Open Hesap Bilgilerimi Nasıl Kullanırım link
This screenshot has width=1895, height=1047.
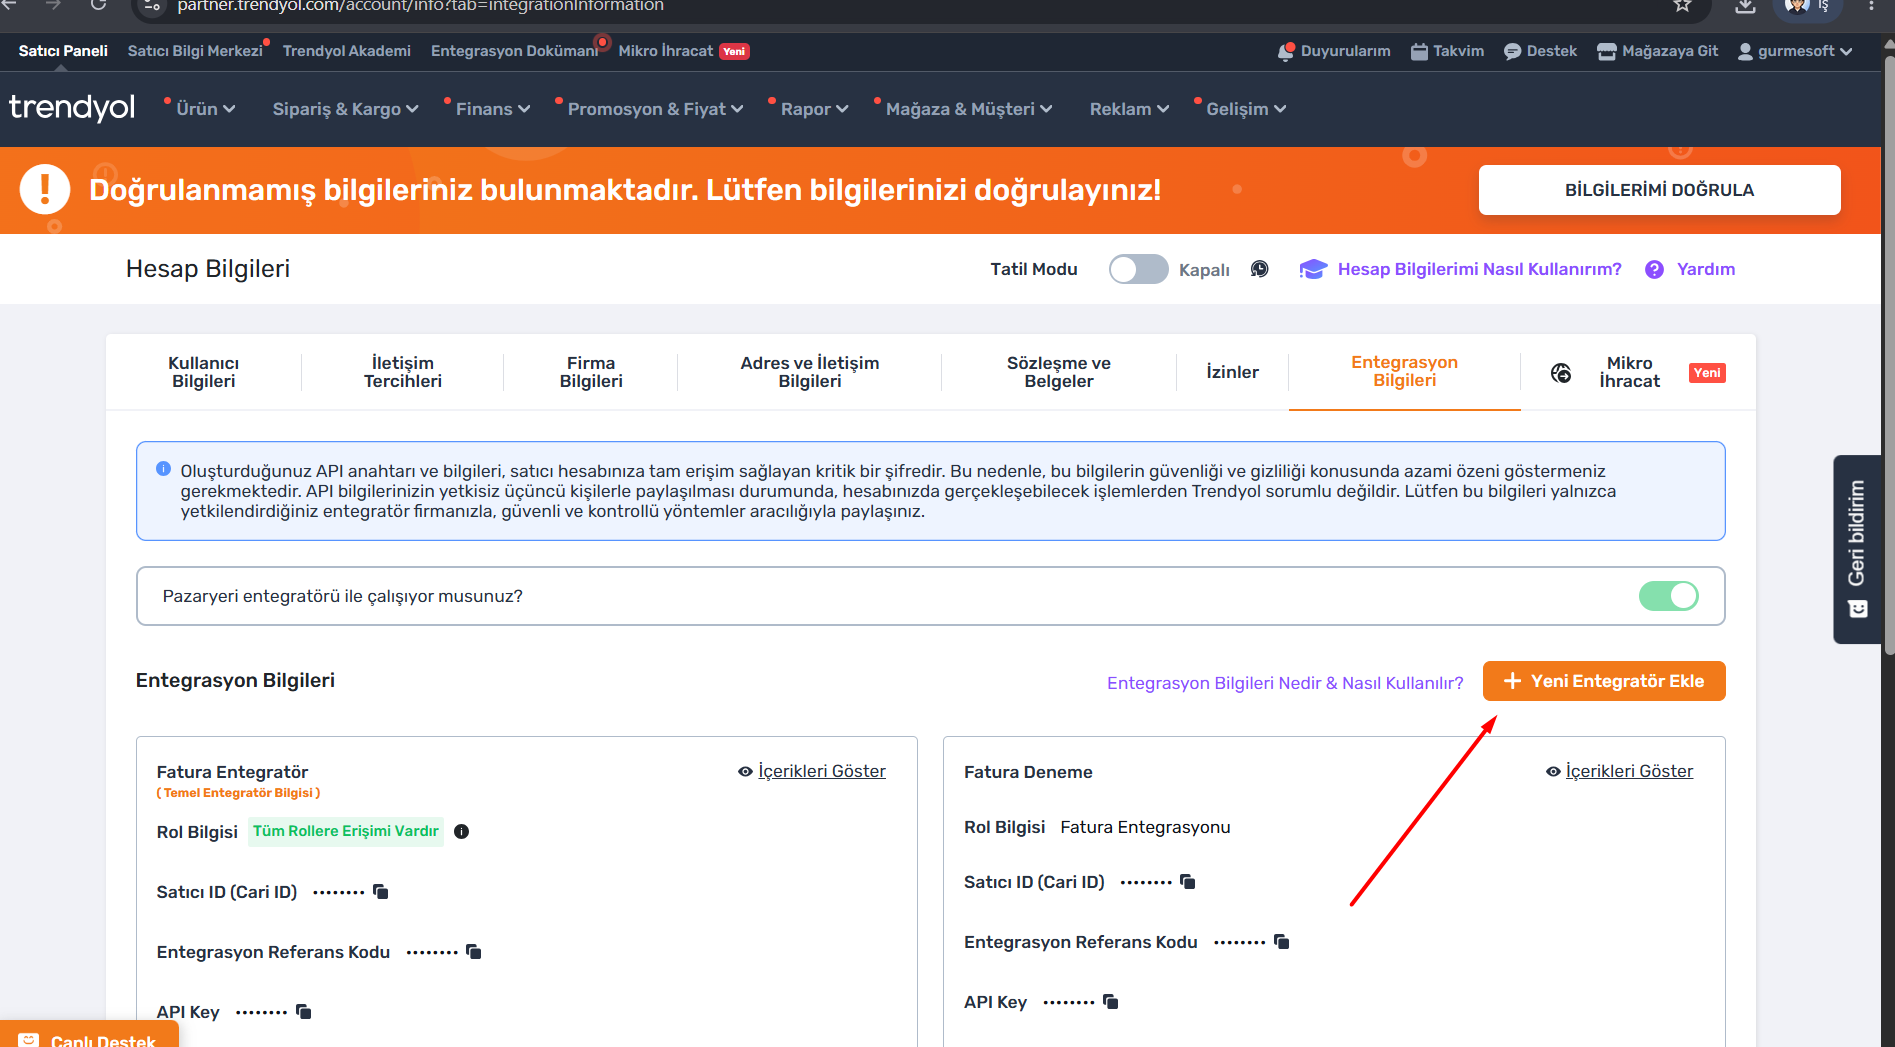1480,269
